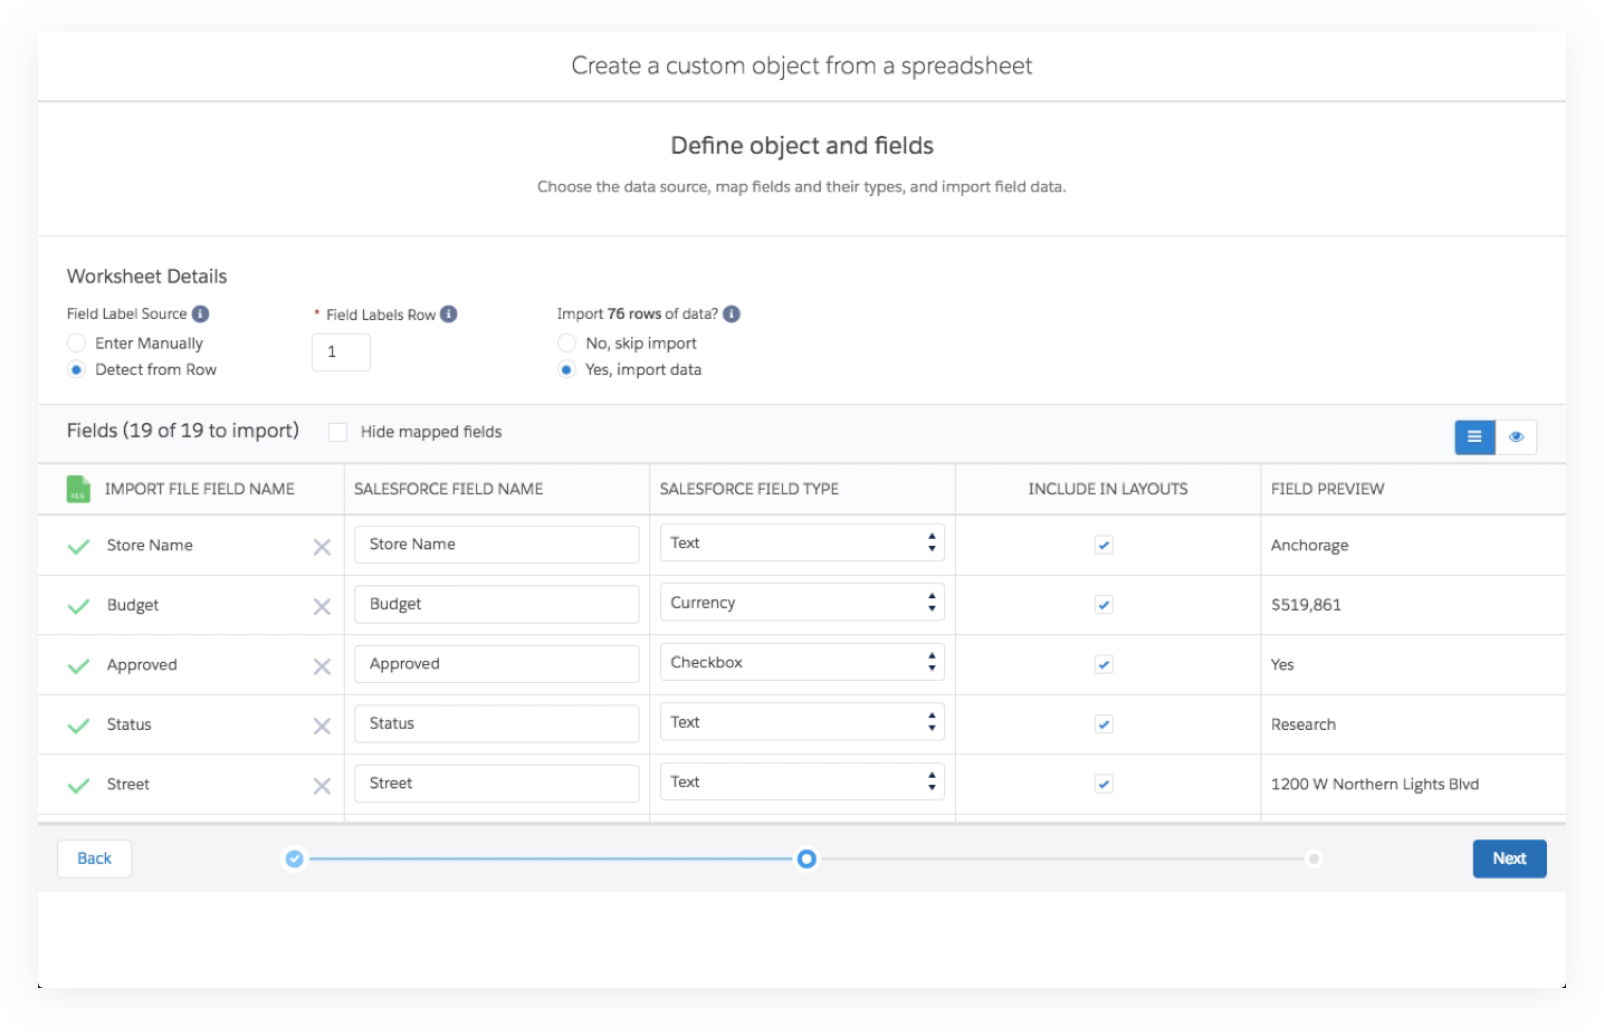This screenshot has width=1604, height=1032.
Task: Click the current step marker on progress bar
Action: click(806, 859)
